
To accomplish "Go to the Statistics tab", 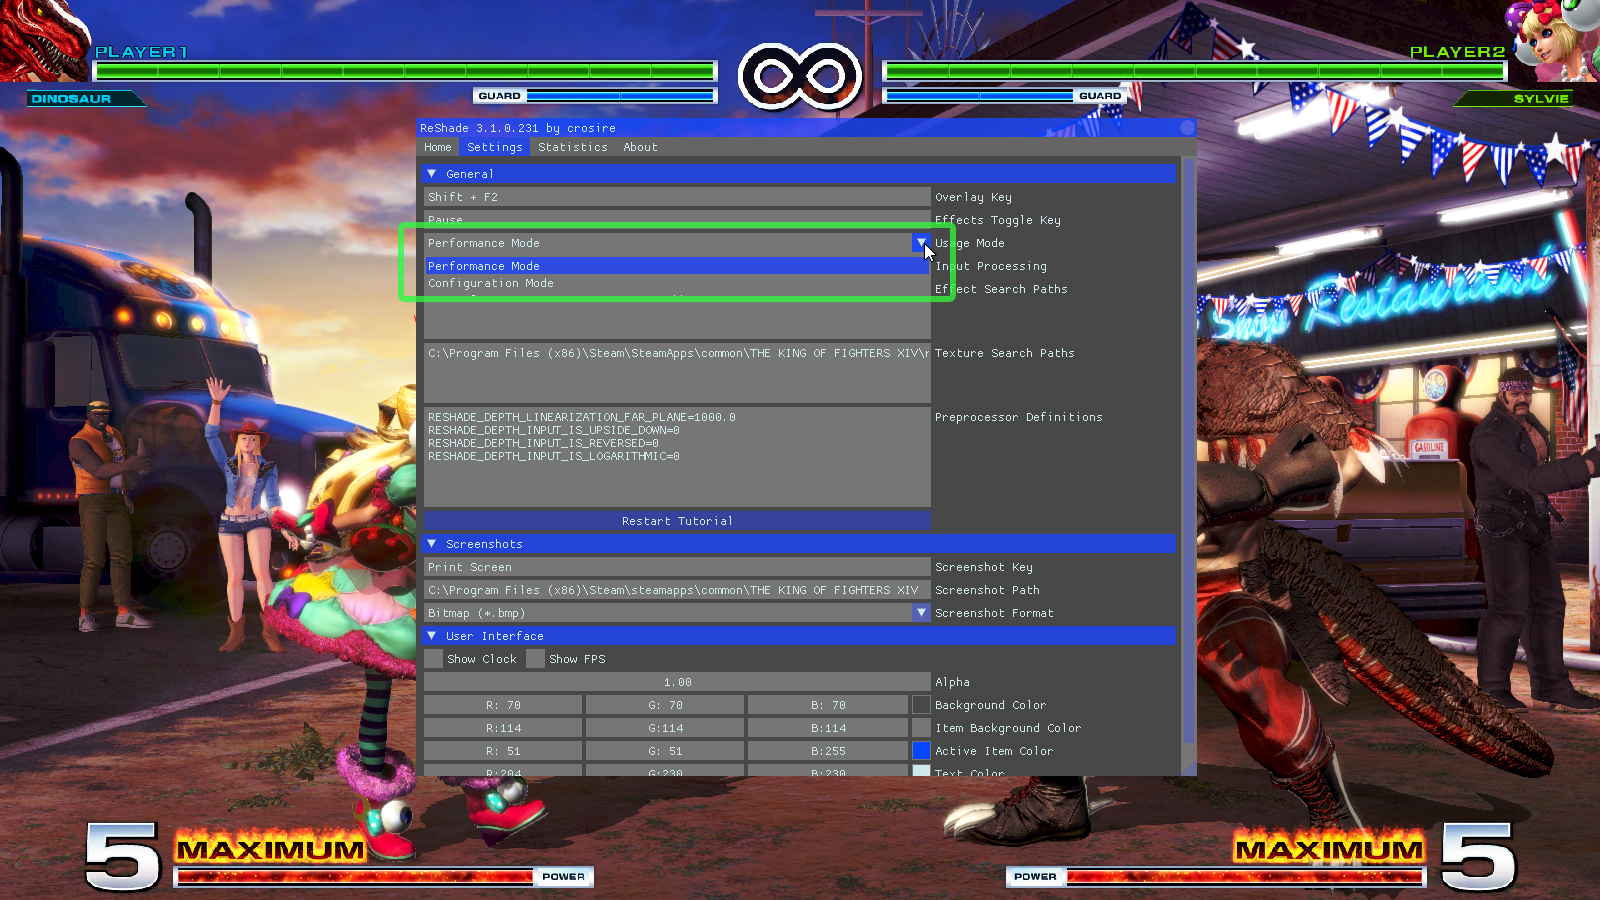I will 573,147.
